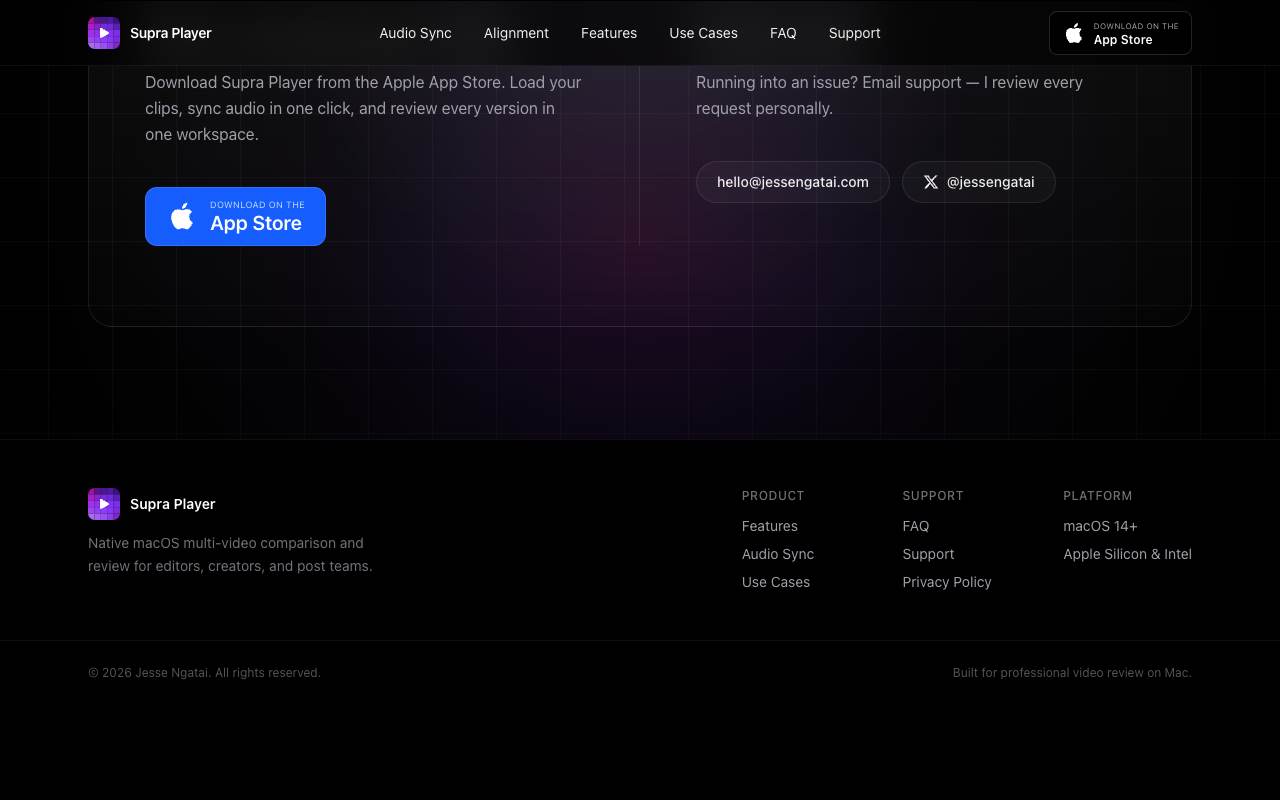Click the Support link under footer Support heading

tap(928, 554)
